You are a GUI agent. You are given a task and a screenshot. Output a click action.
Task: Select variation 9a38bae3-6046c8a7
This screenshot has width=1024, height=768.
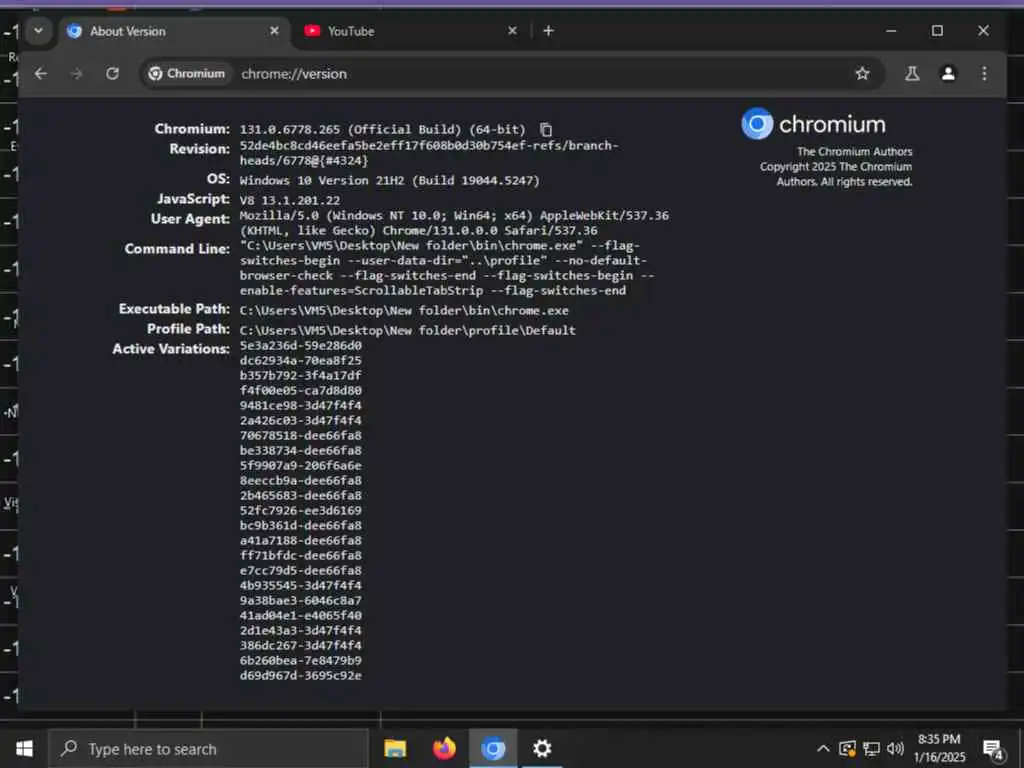300,601
